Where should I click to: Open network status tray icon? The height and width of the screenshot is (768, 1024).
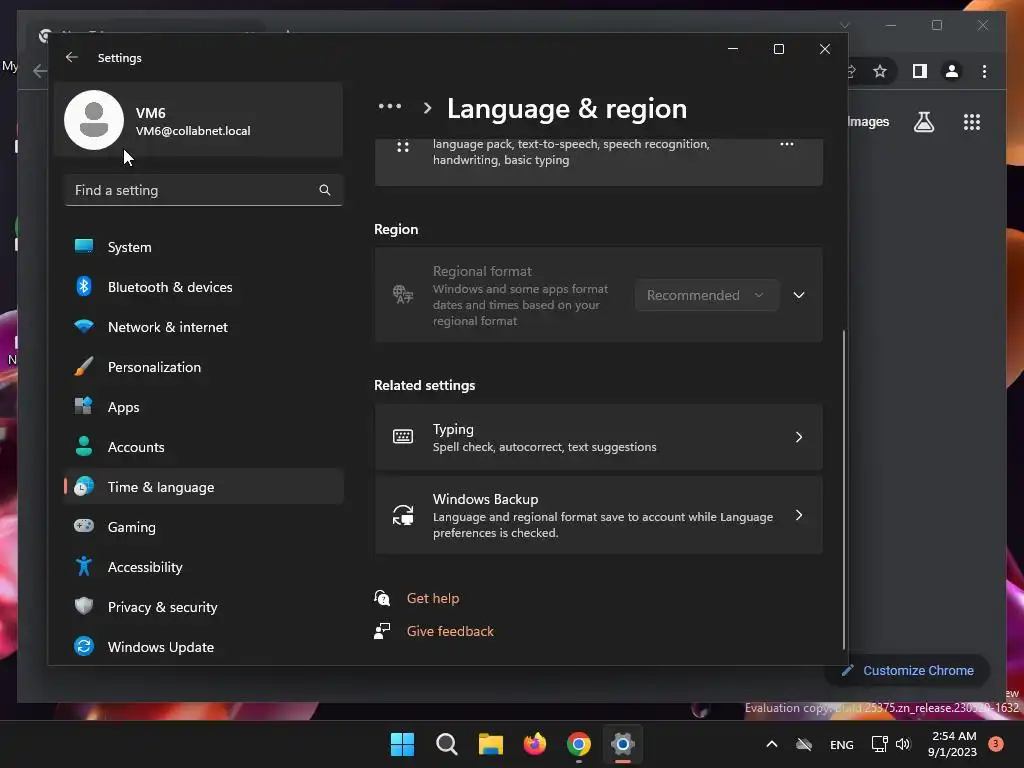coord(879,744)
